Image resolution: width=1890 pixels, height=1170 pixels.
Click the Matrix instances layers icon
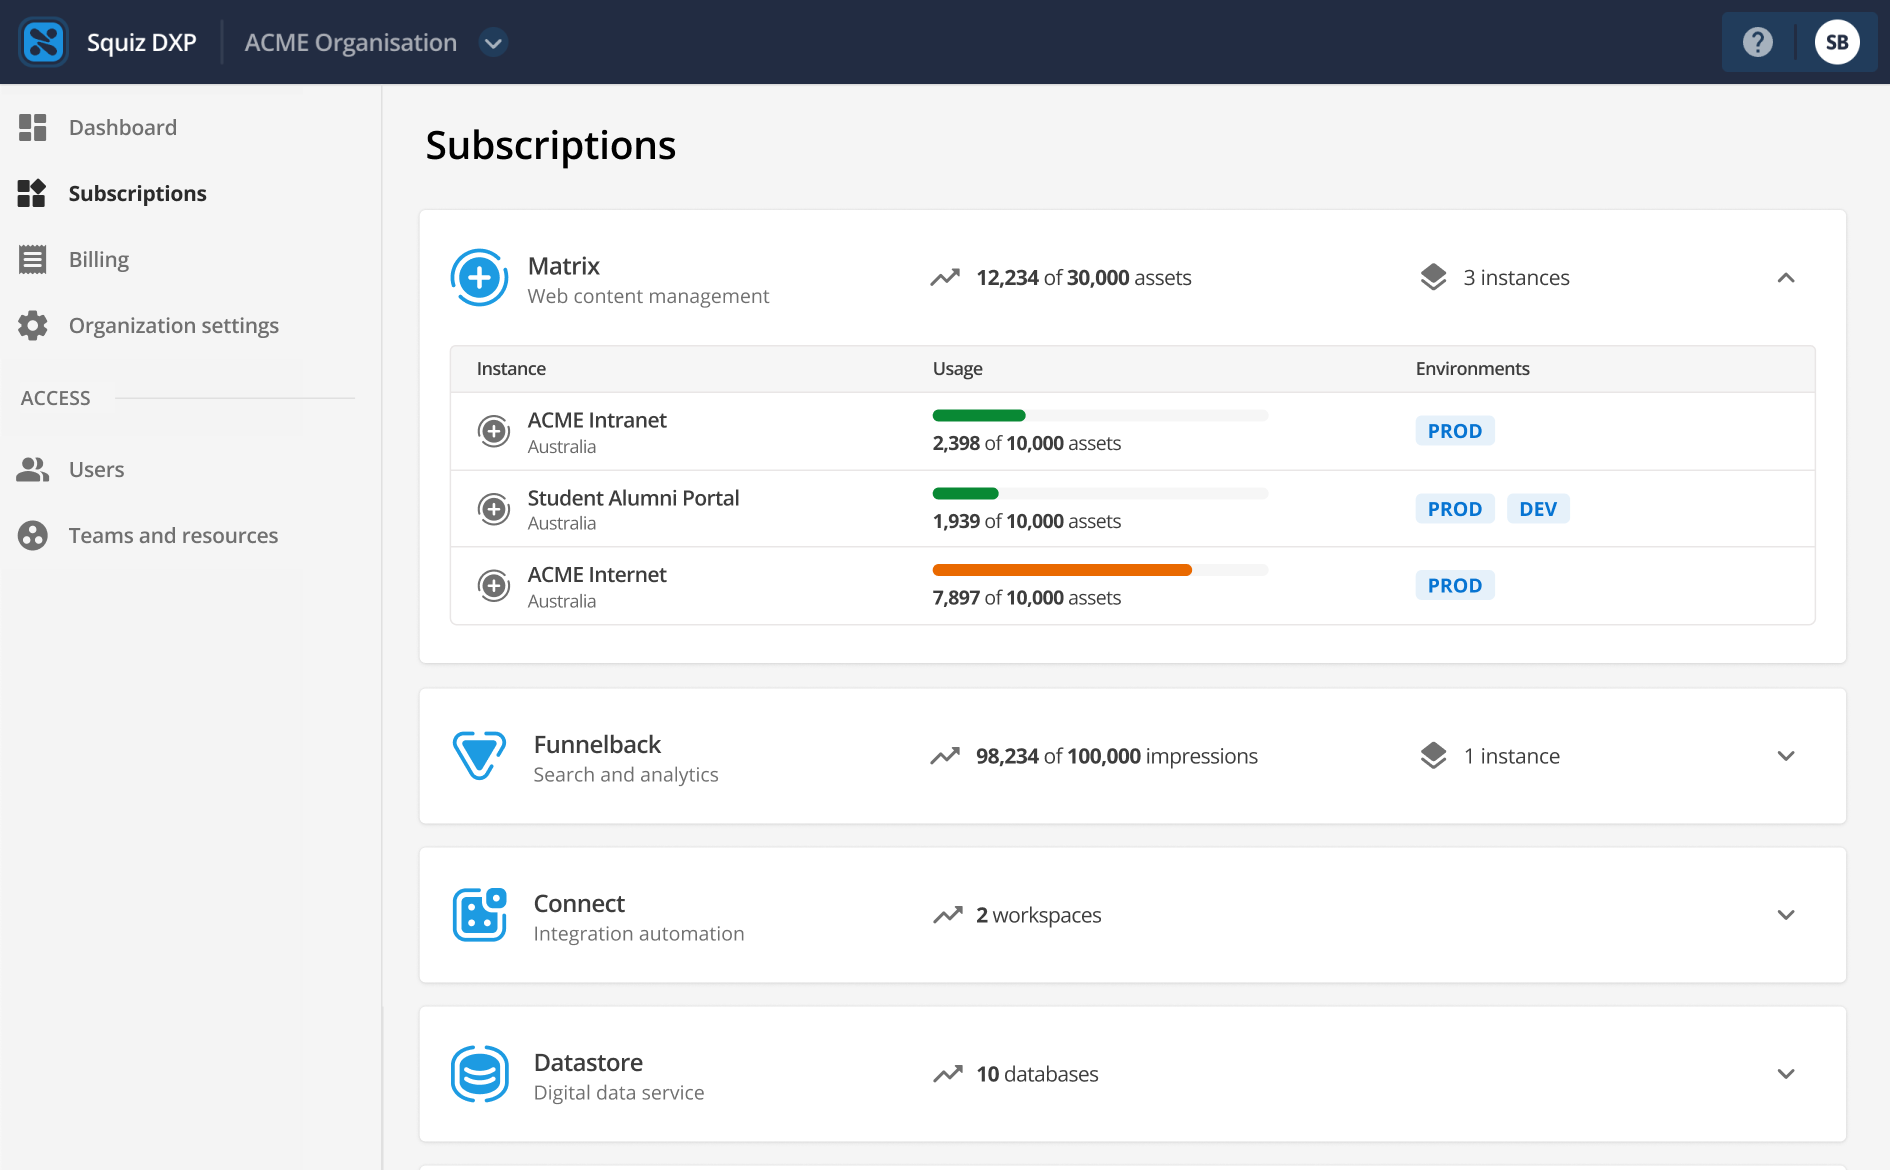tap(1434, 277)
